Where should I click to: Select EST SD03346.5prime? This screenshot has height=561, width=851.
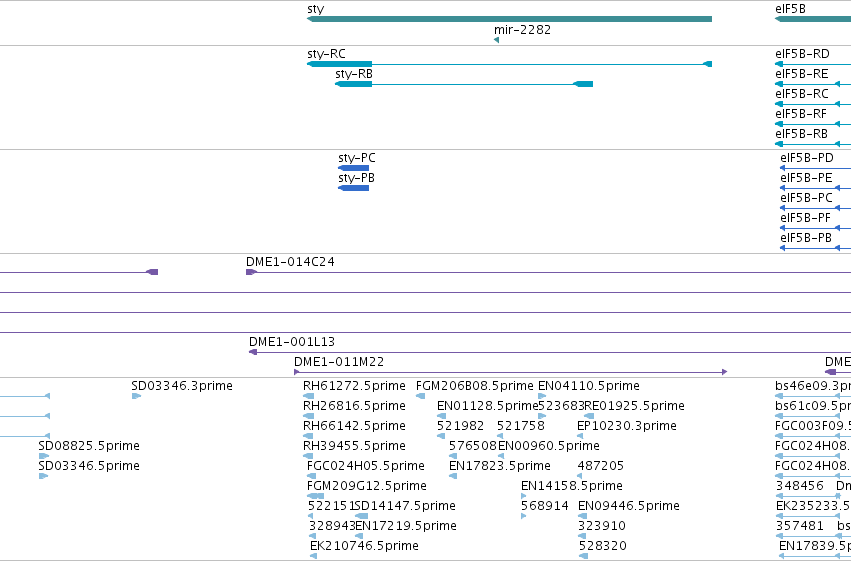click(x=89, y=466)
